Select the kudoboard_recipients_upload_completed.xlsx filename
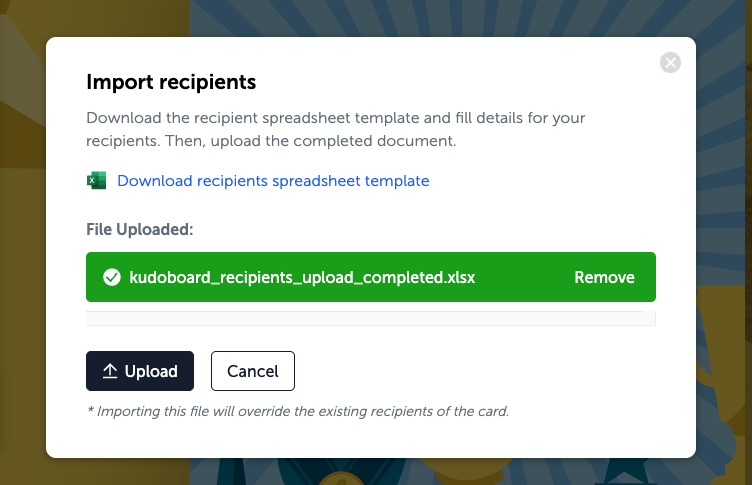The height and width of the screenshot is (485, 752). [302, 277]
